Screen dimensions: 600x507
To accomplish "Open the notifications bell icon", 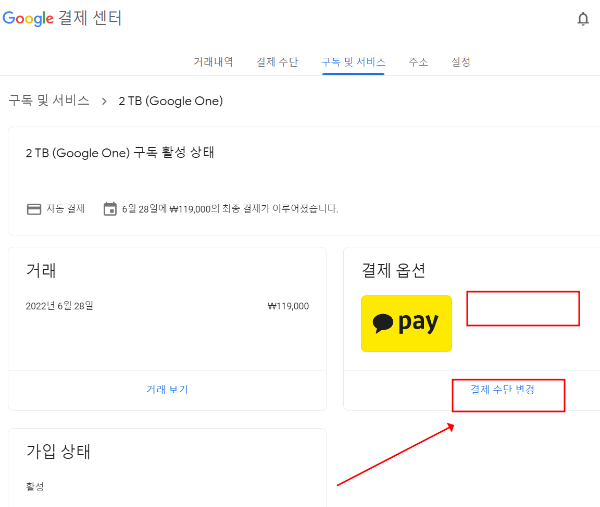I will point(583,19).
